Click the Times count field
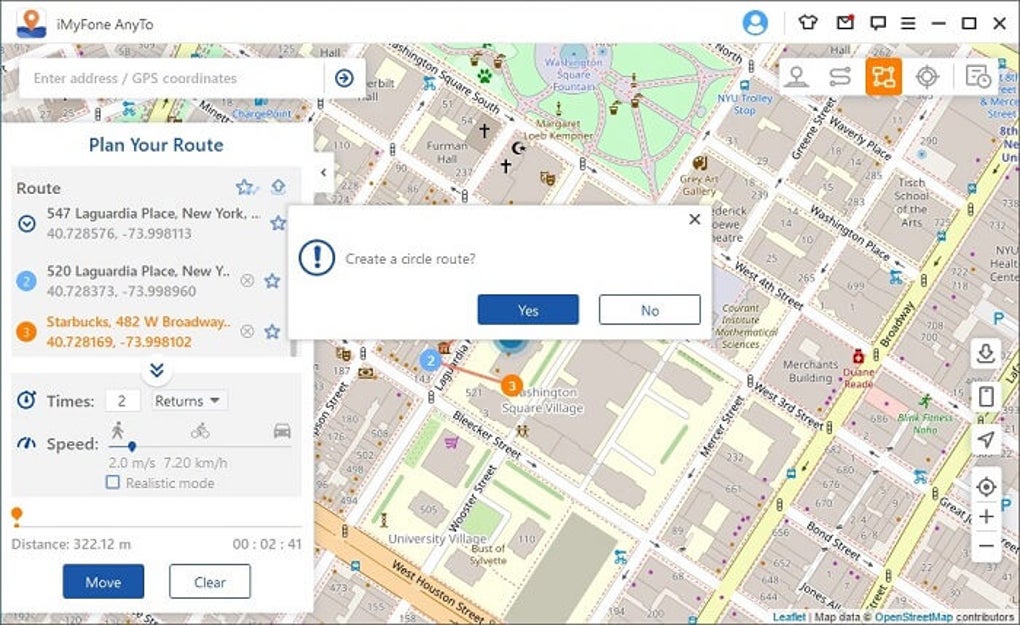The height and width of the screenshot is (625, 1020). point(123,401)
